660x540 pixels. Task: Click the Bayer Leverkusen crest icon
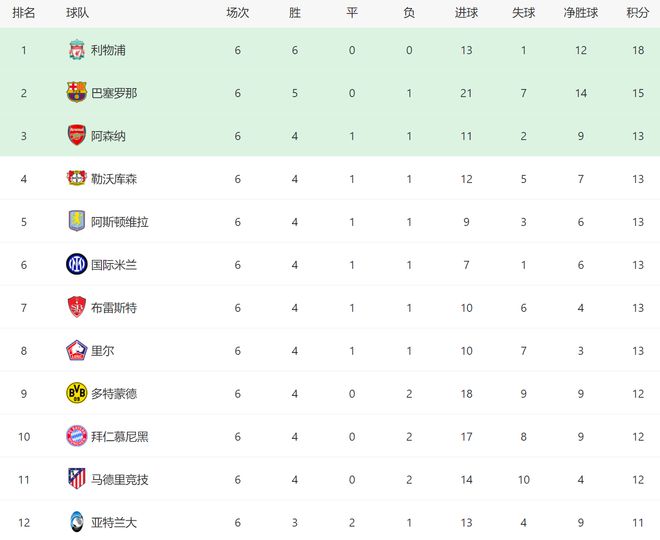coord(77,178)
